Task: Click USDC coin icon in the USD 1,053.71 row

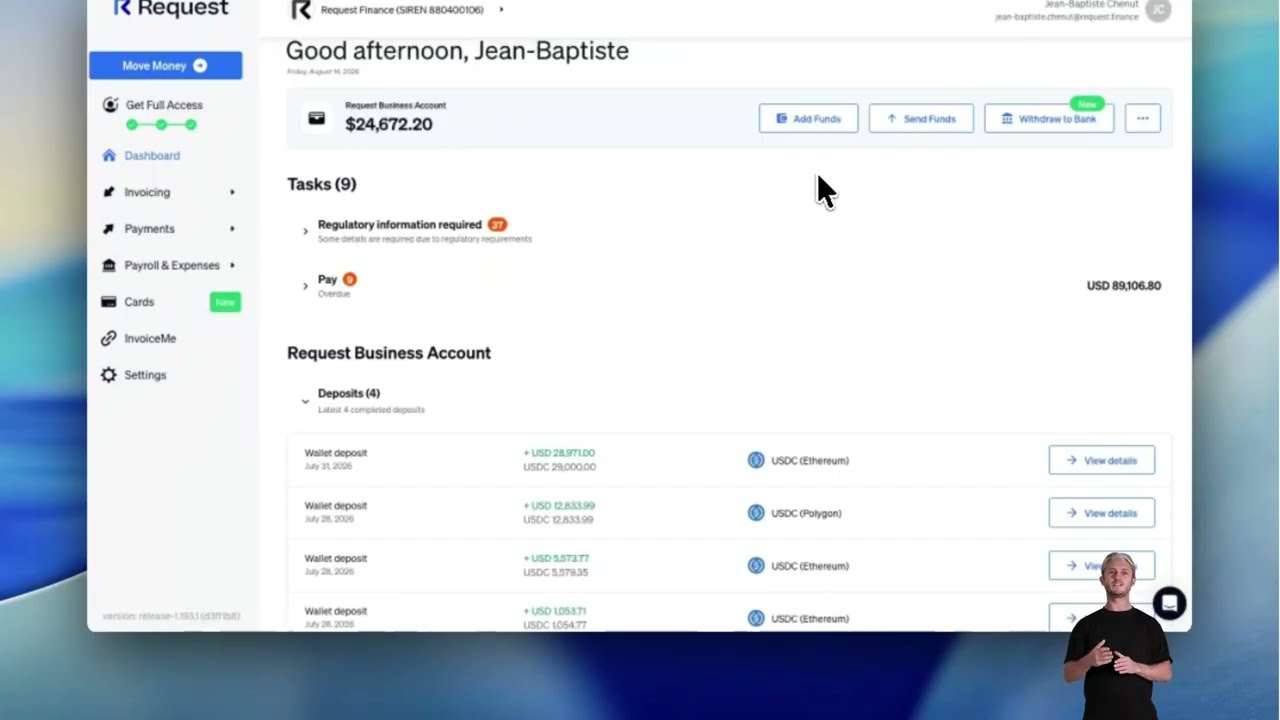Action: (756, 618)
